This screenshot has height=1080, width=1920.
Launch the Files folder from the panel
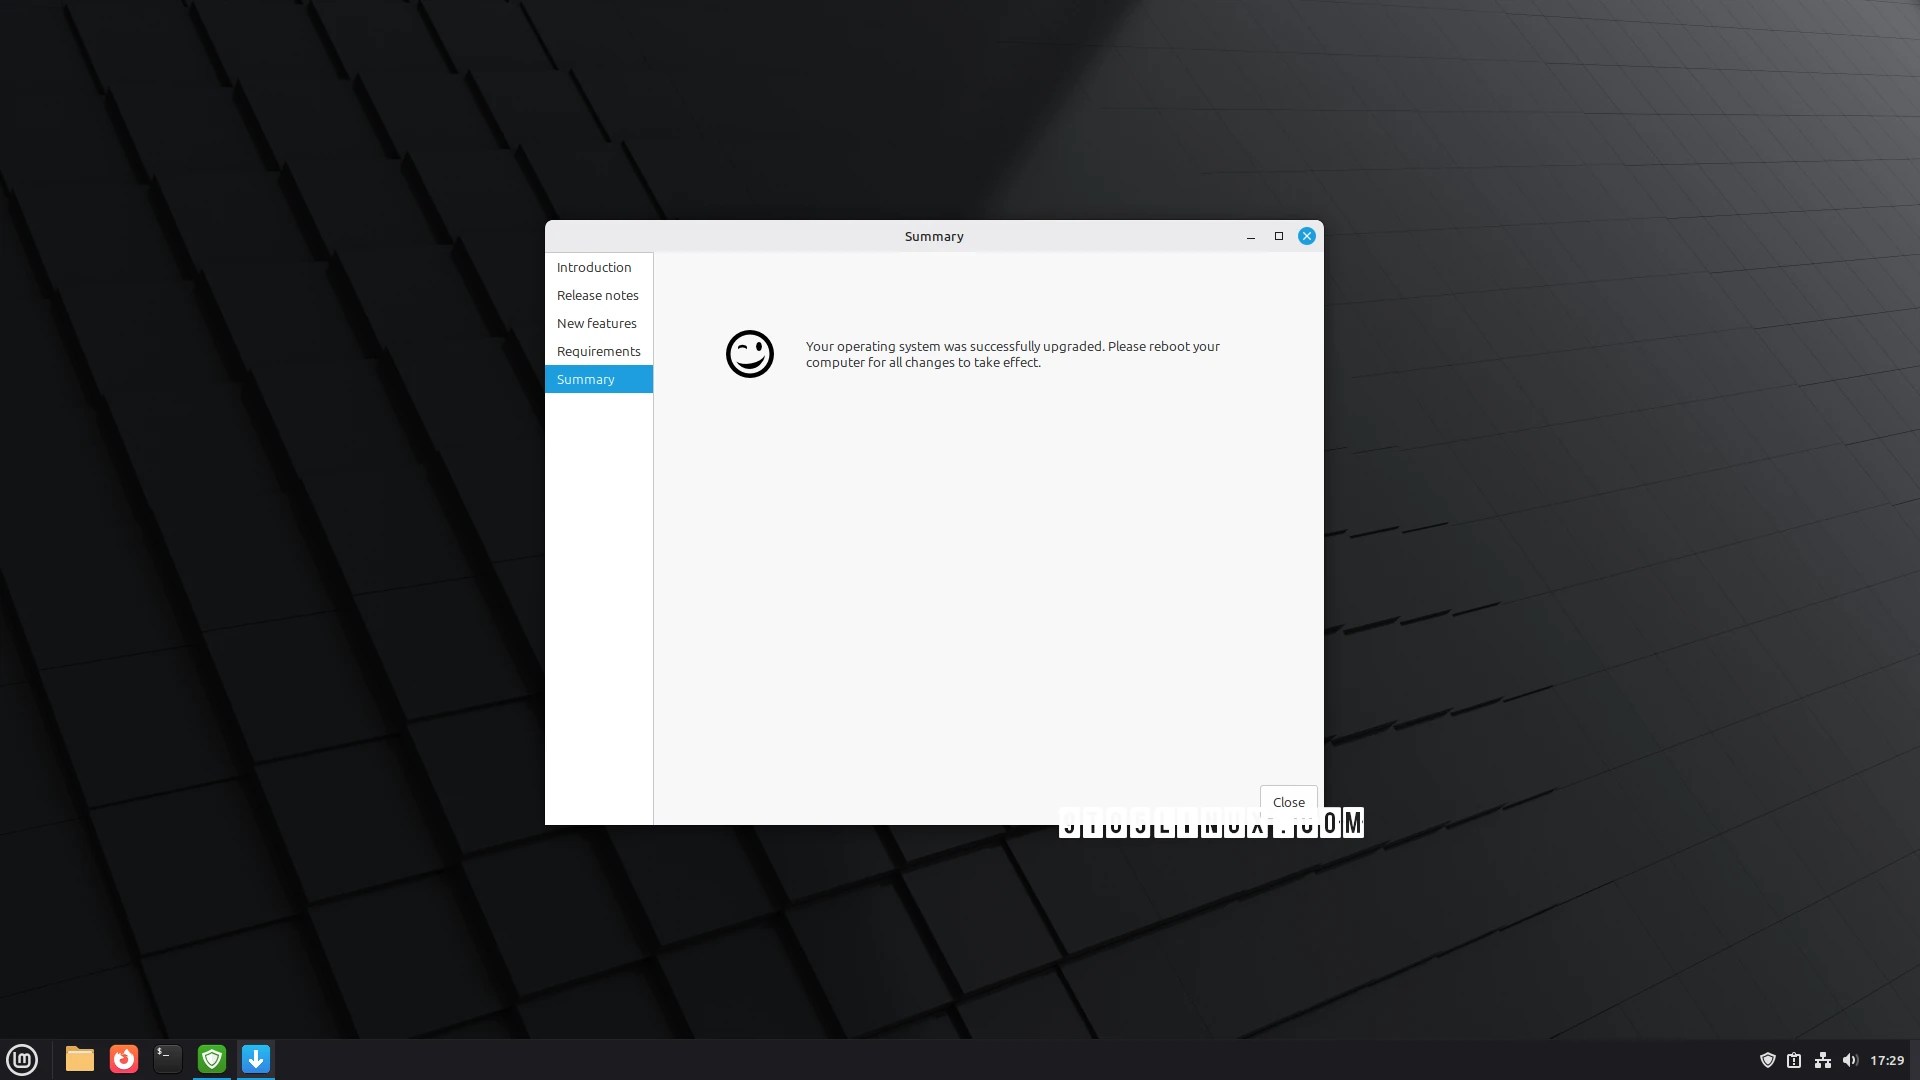click(x=80, y=1059)
